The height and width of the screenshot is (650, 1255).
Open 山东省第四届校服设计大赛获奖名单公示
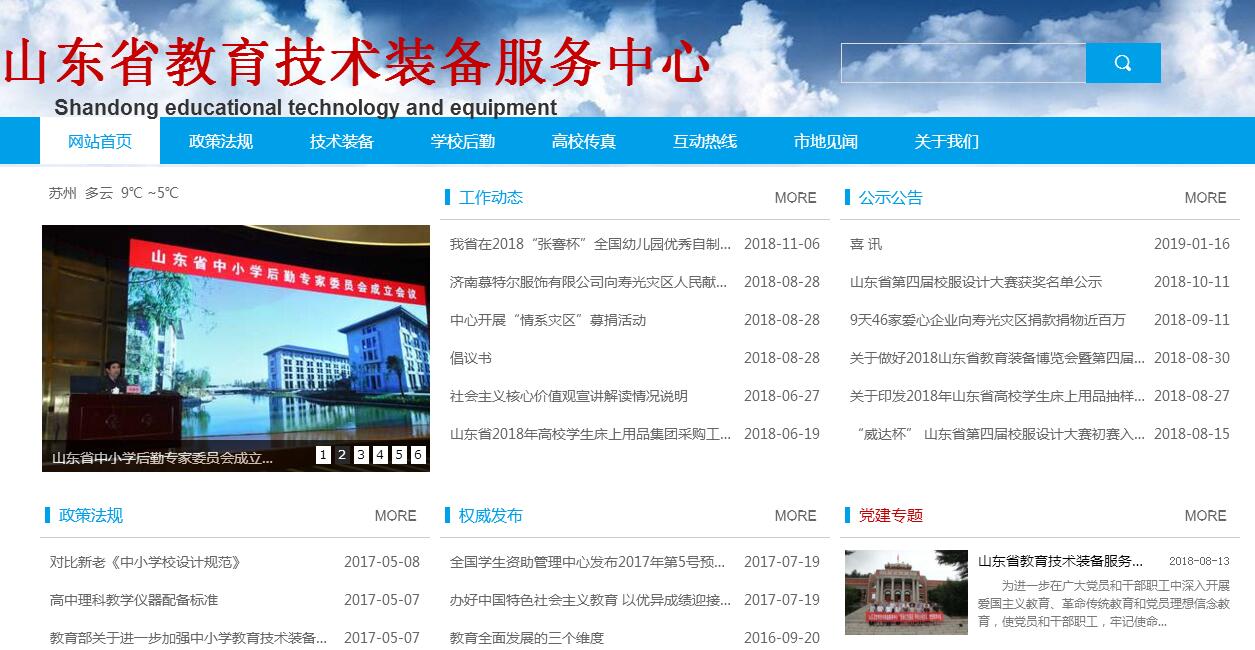976,282
